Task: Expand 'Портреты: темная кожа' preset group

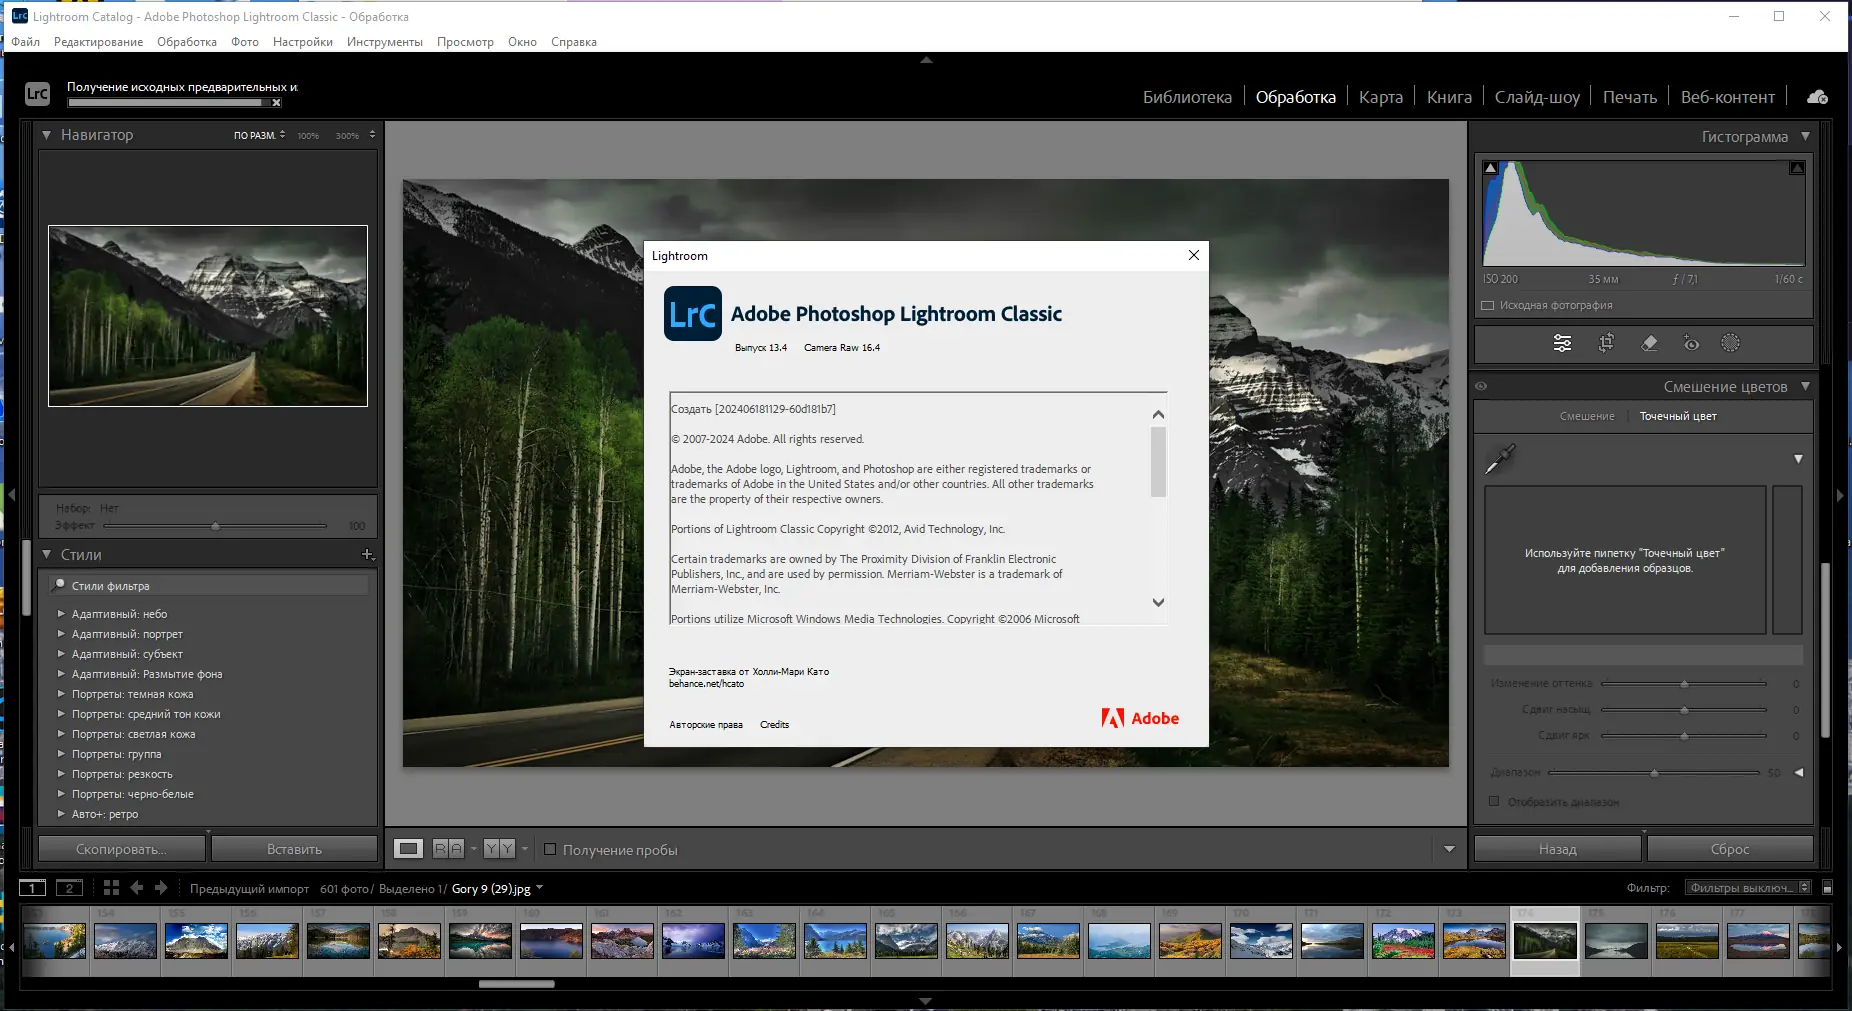Action: click(x=61, y=694)
